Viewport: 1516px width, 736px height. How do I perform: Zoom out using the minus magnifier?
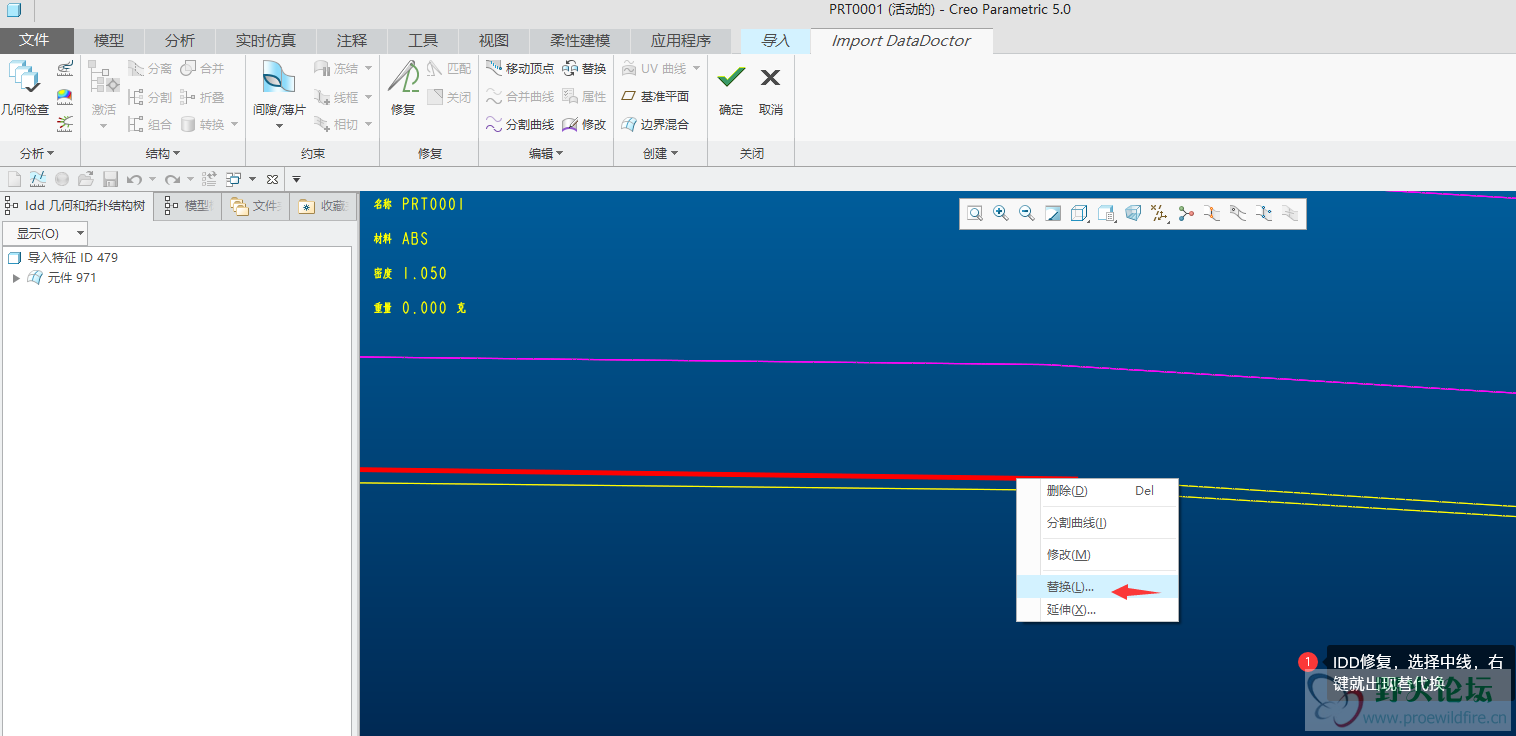click(x=1027, y=213)
